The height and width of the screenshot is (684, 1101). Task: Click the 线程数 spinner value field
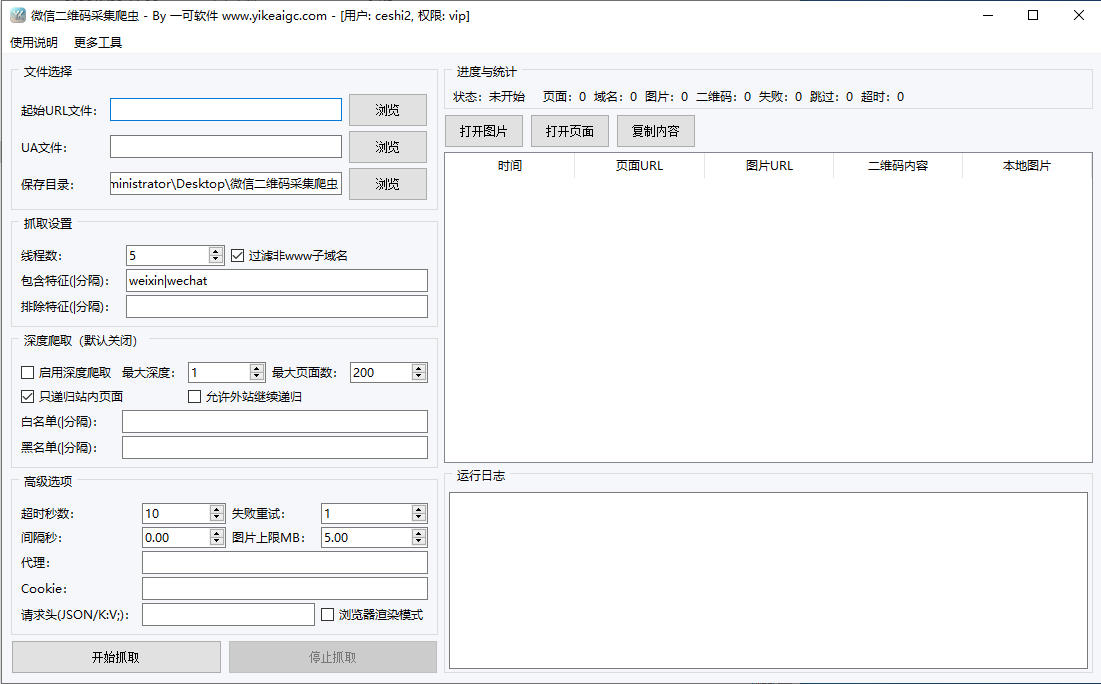tap(167, 256)
